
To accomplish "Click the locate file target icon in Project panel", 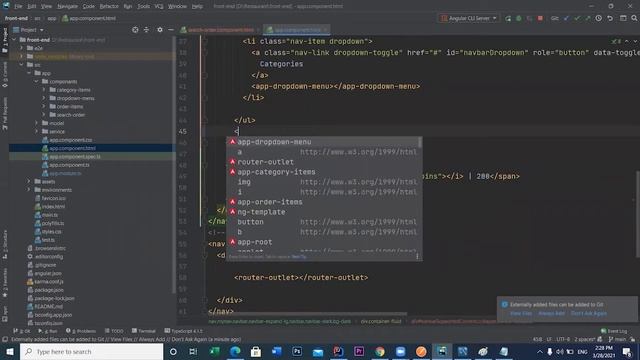I will [x=135, y=30].
